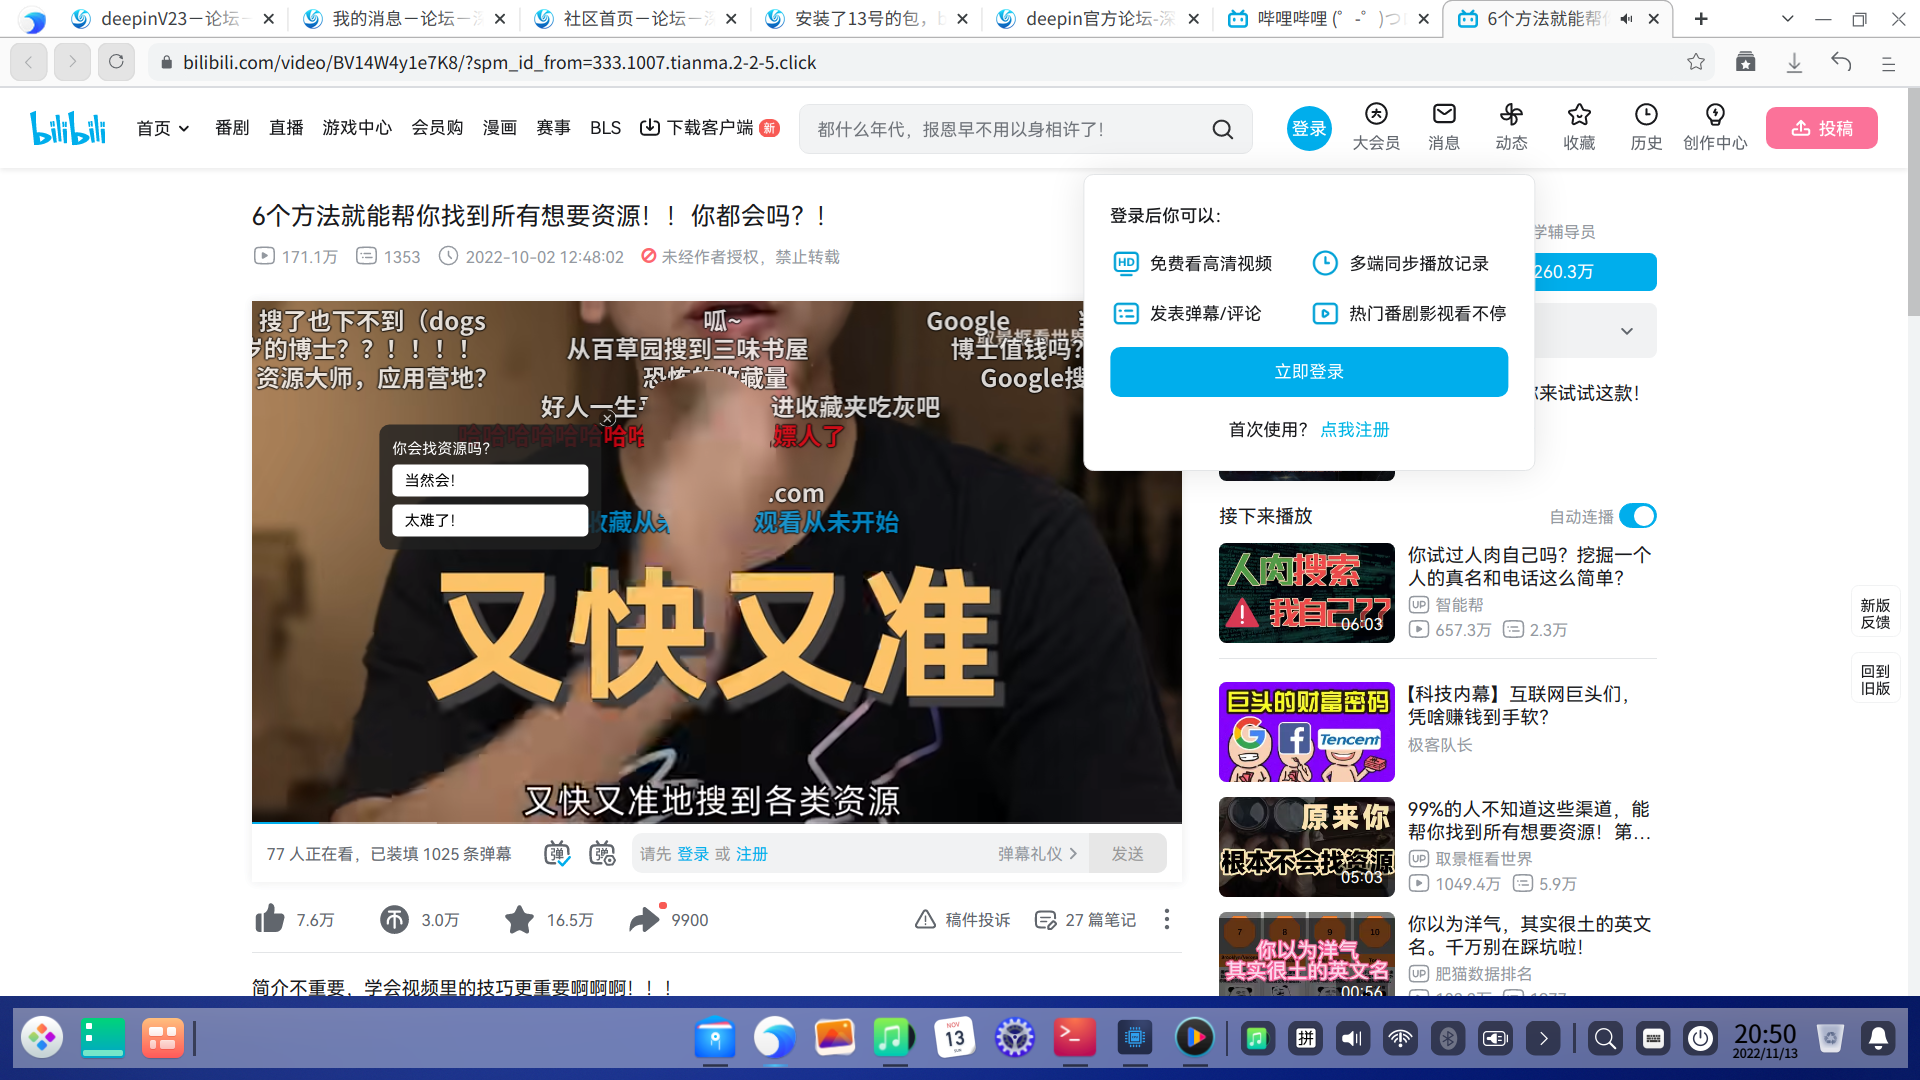Answer the poll with 当然会!
The height and width of the screenshot is (1080, 1920).
[x=489, y=480]
